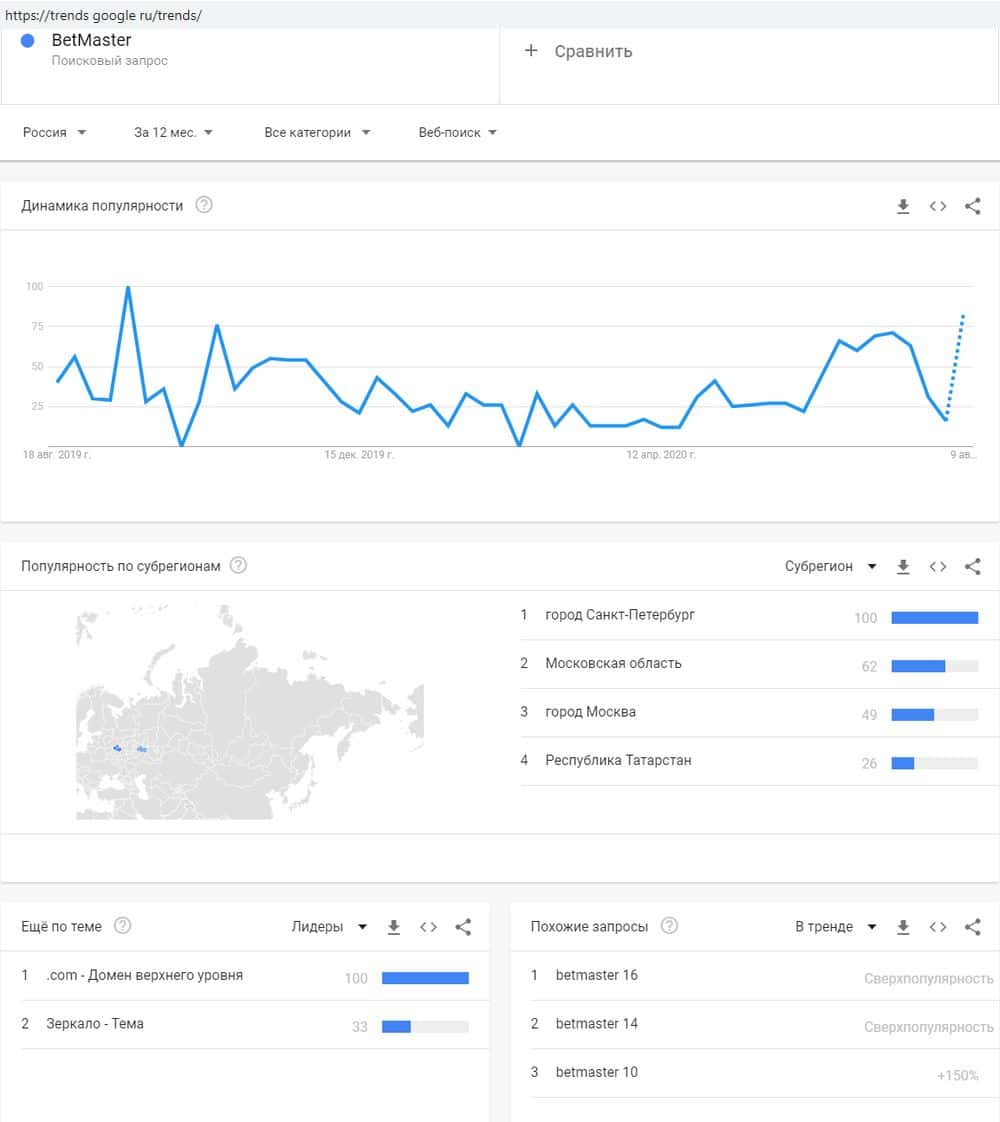Share the Похожие запросы panel
The image size is (1000, 1122).
pyautogui.click(x=972, y=927)
